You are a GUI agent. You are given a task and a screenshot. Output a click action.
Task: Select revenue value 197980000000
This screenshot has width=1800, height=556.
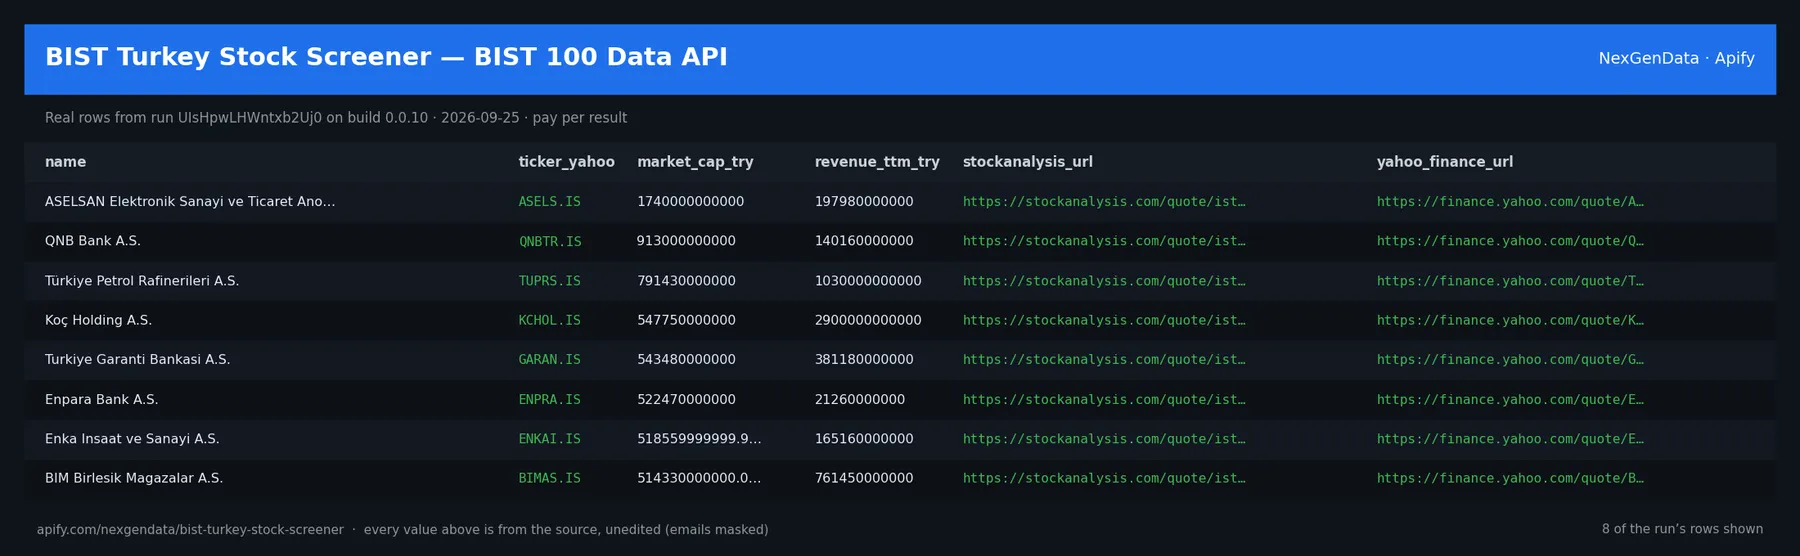(864, 202)
